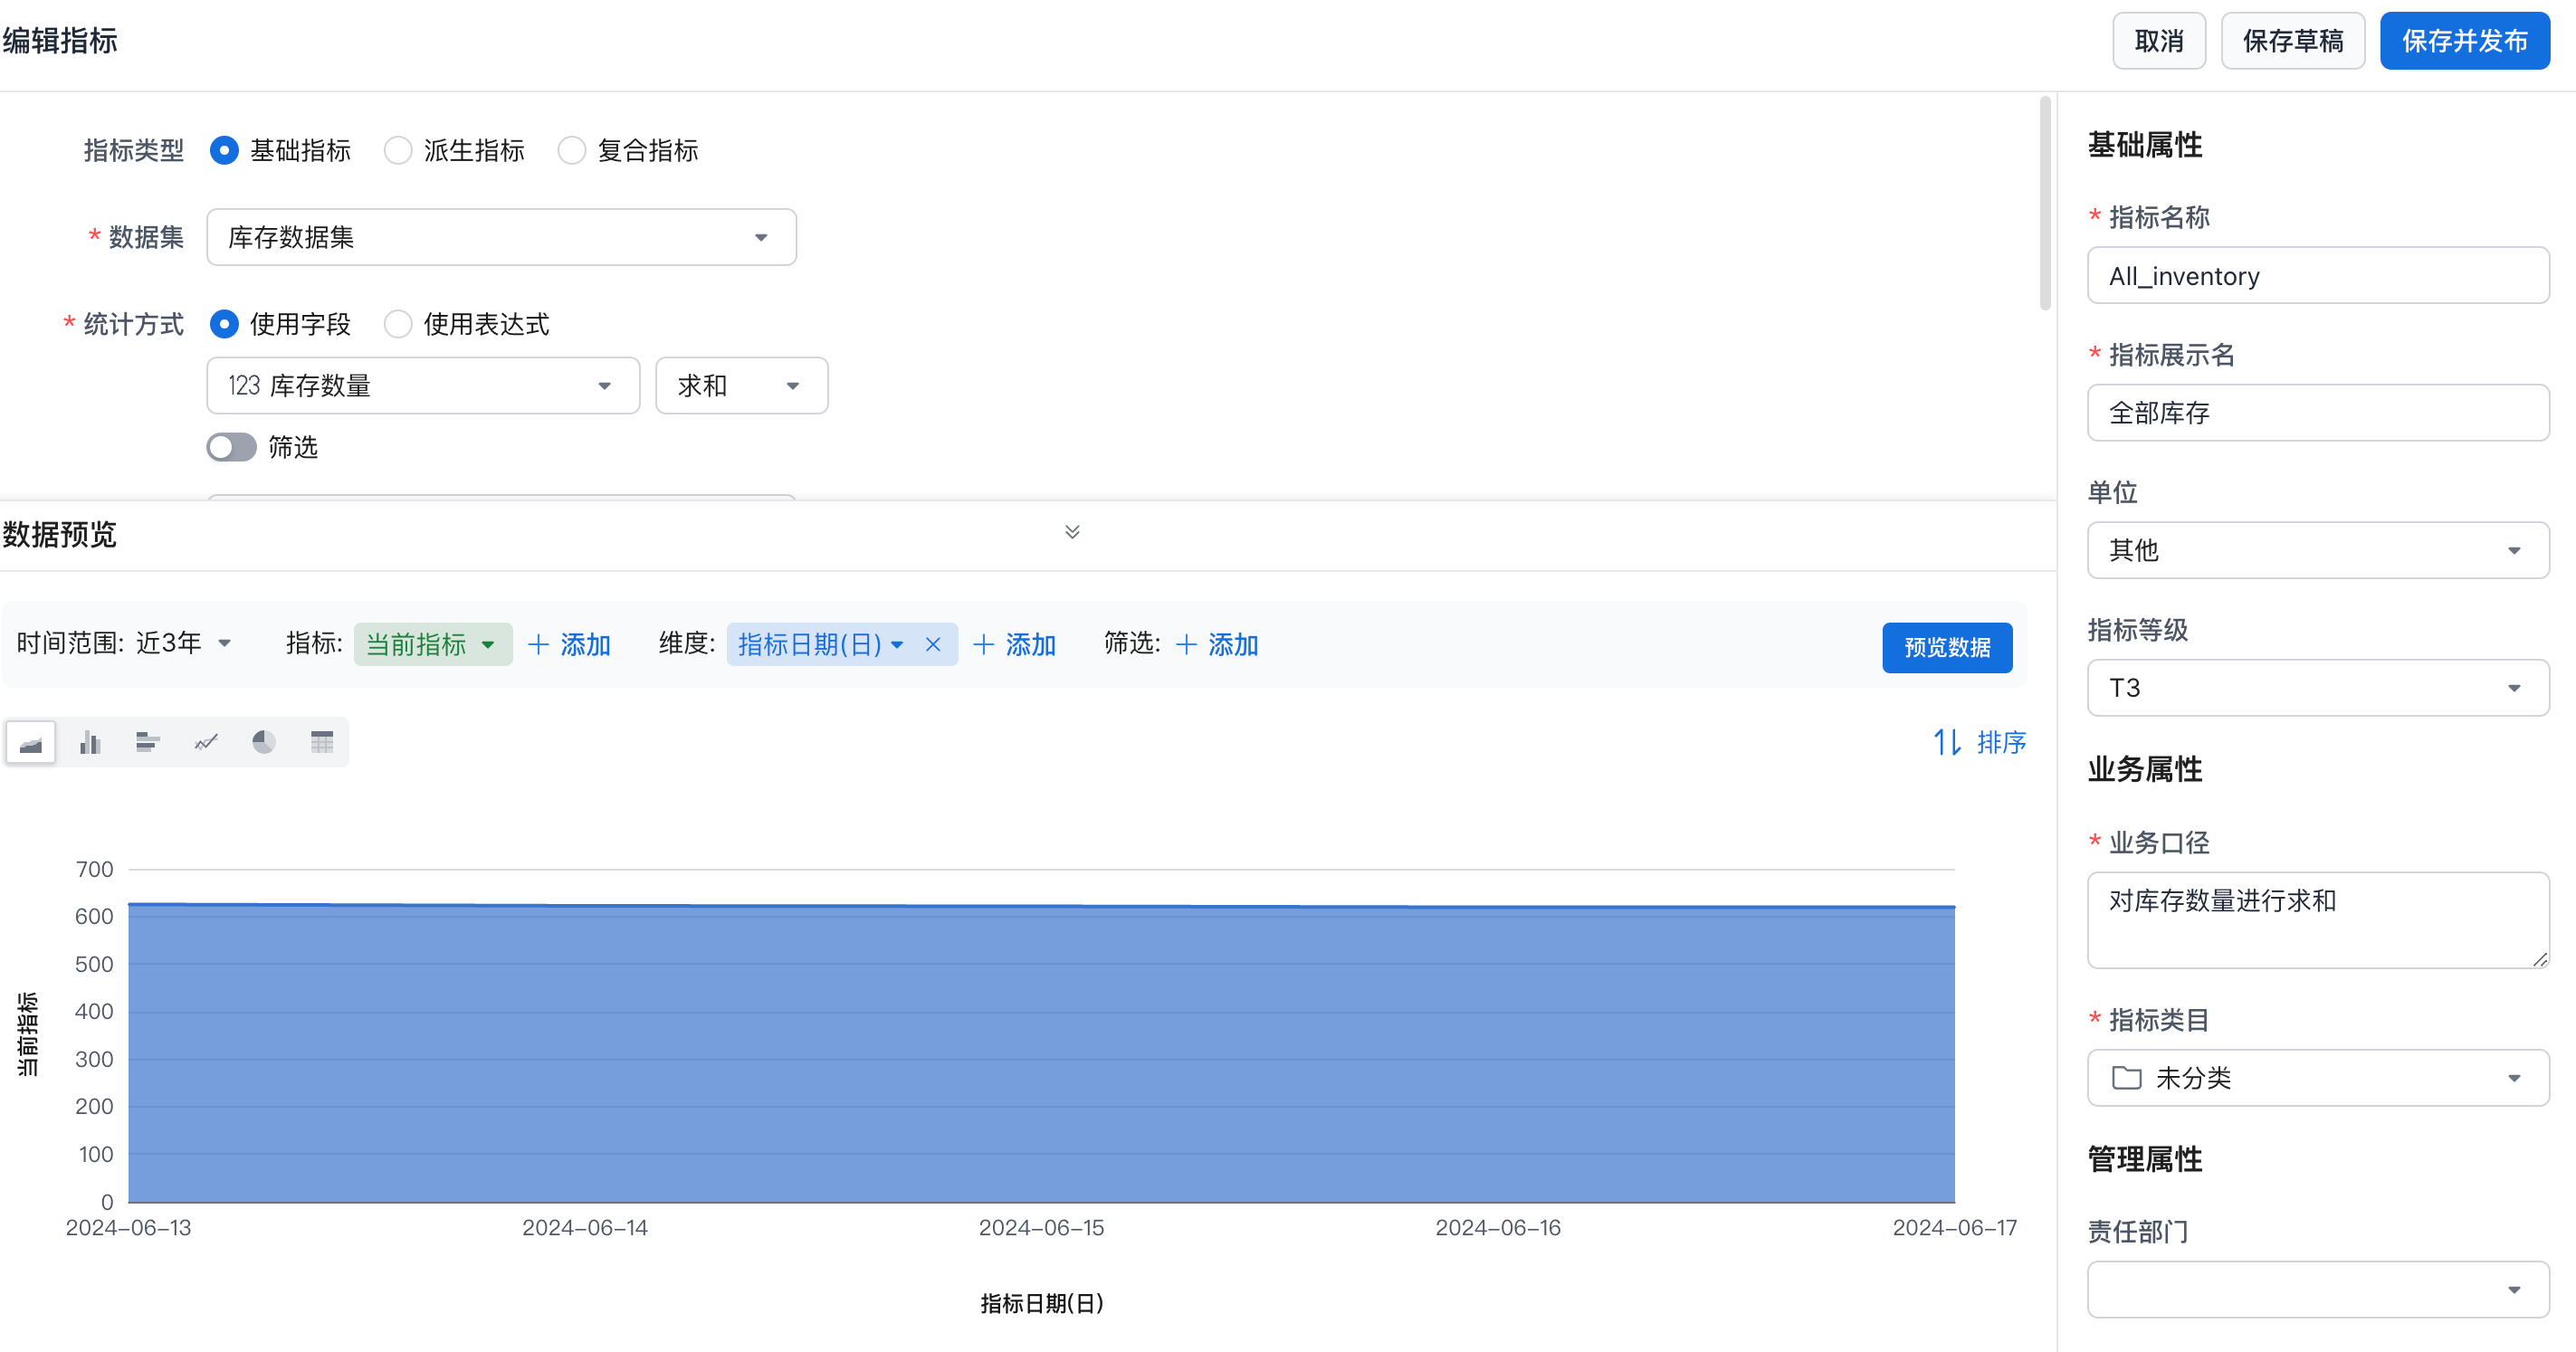Click 保存并发布 button

(x=2464, y=41)
